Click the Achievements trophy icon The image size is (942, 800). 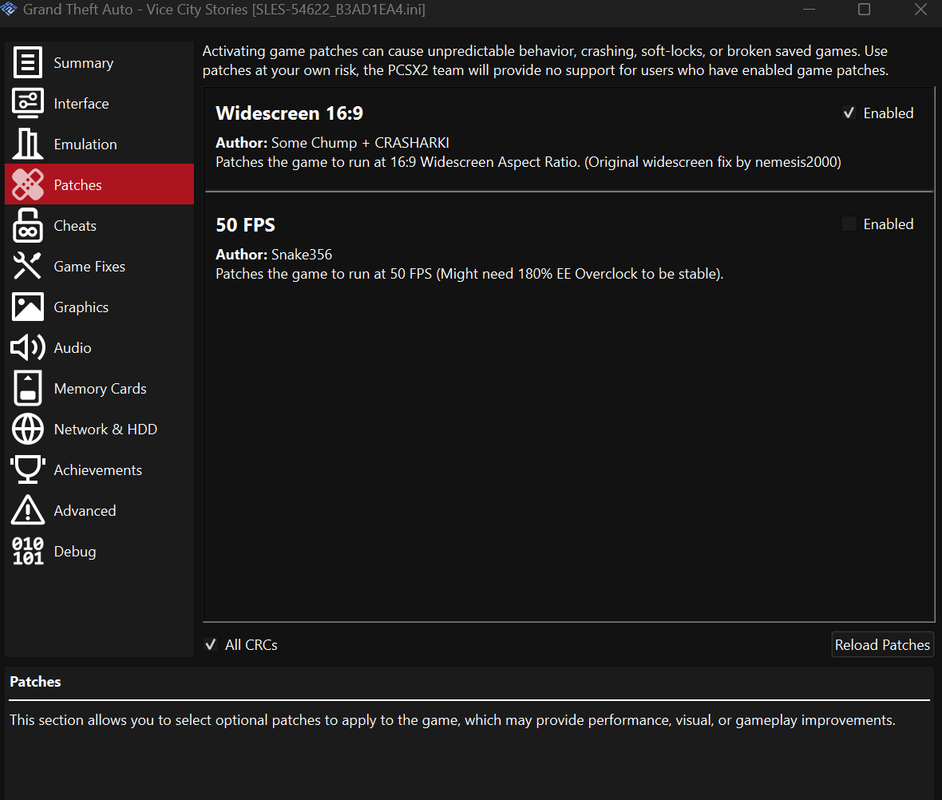pyautogui.click(x=28, y=470)
